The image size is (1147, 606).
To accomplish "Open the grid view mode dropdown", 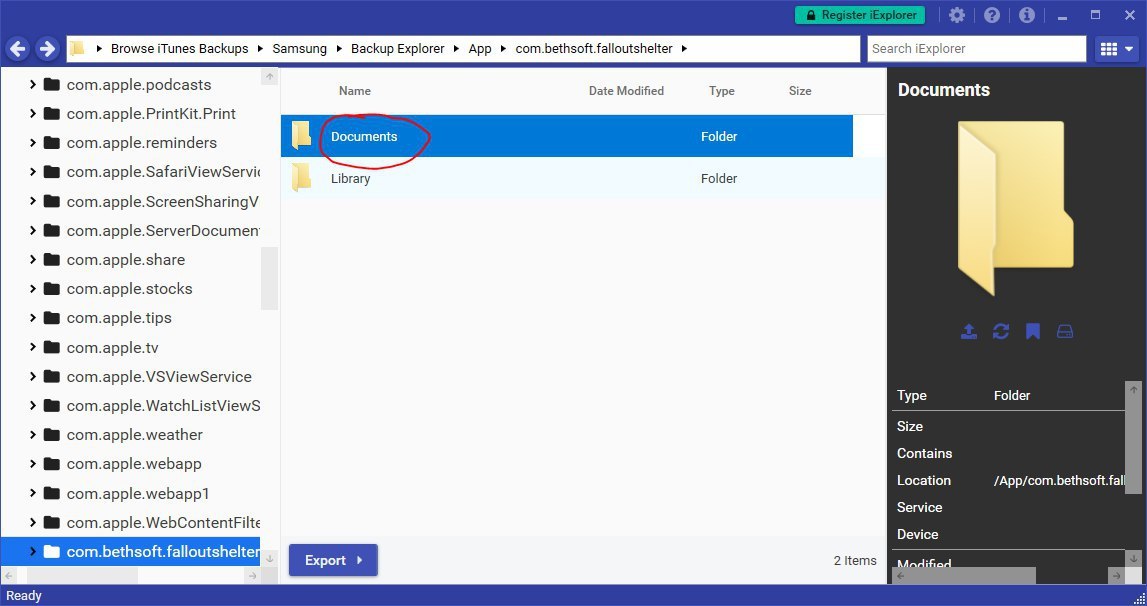I will [x=1116, y=49].
